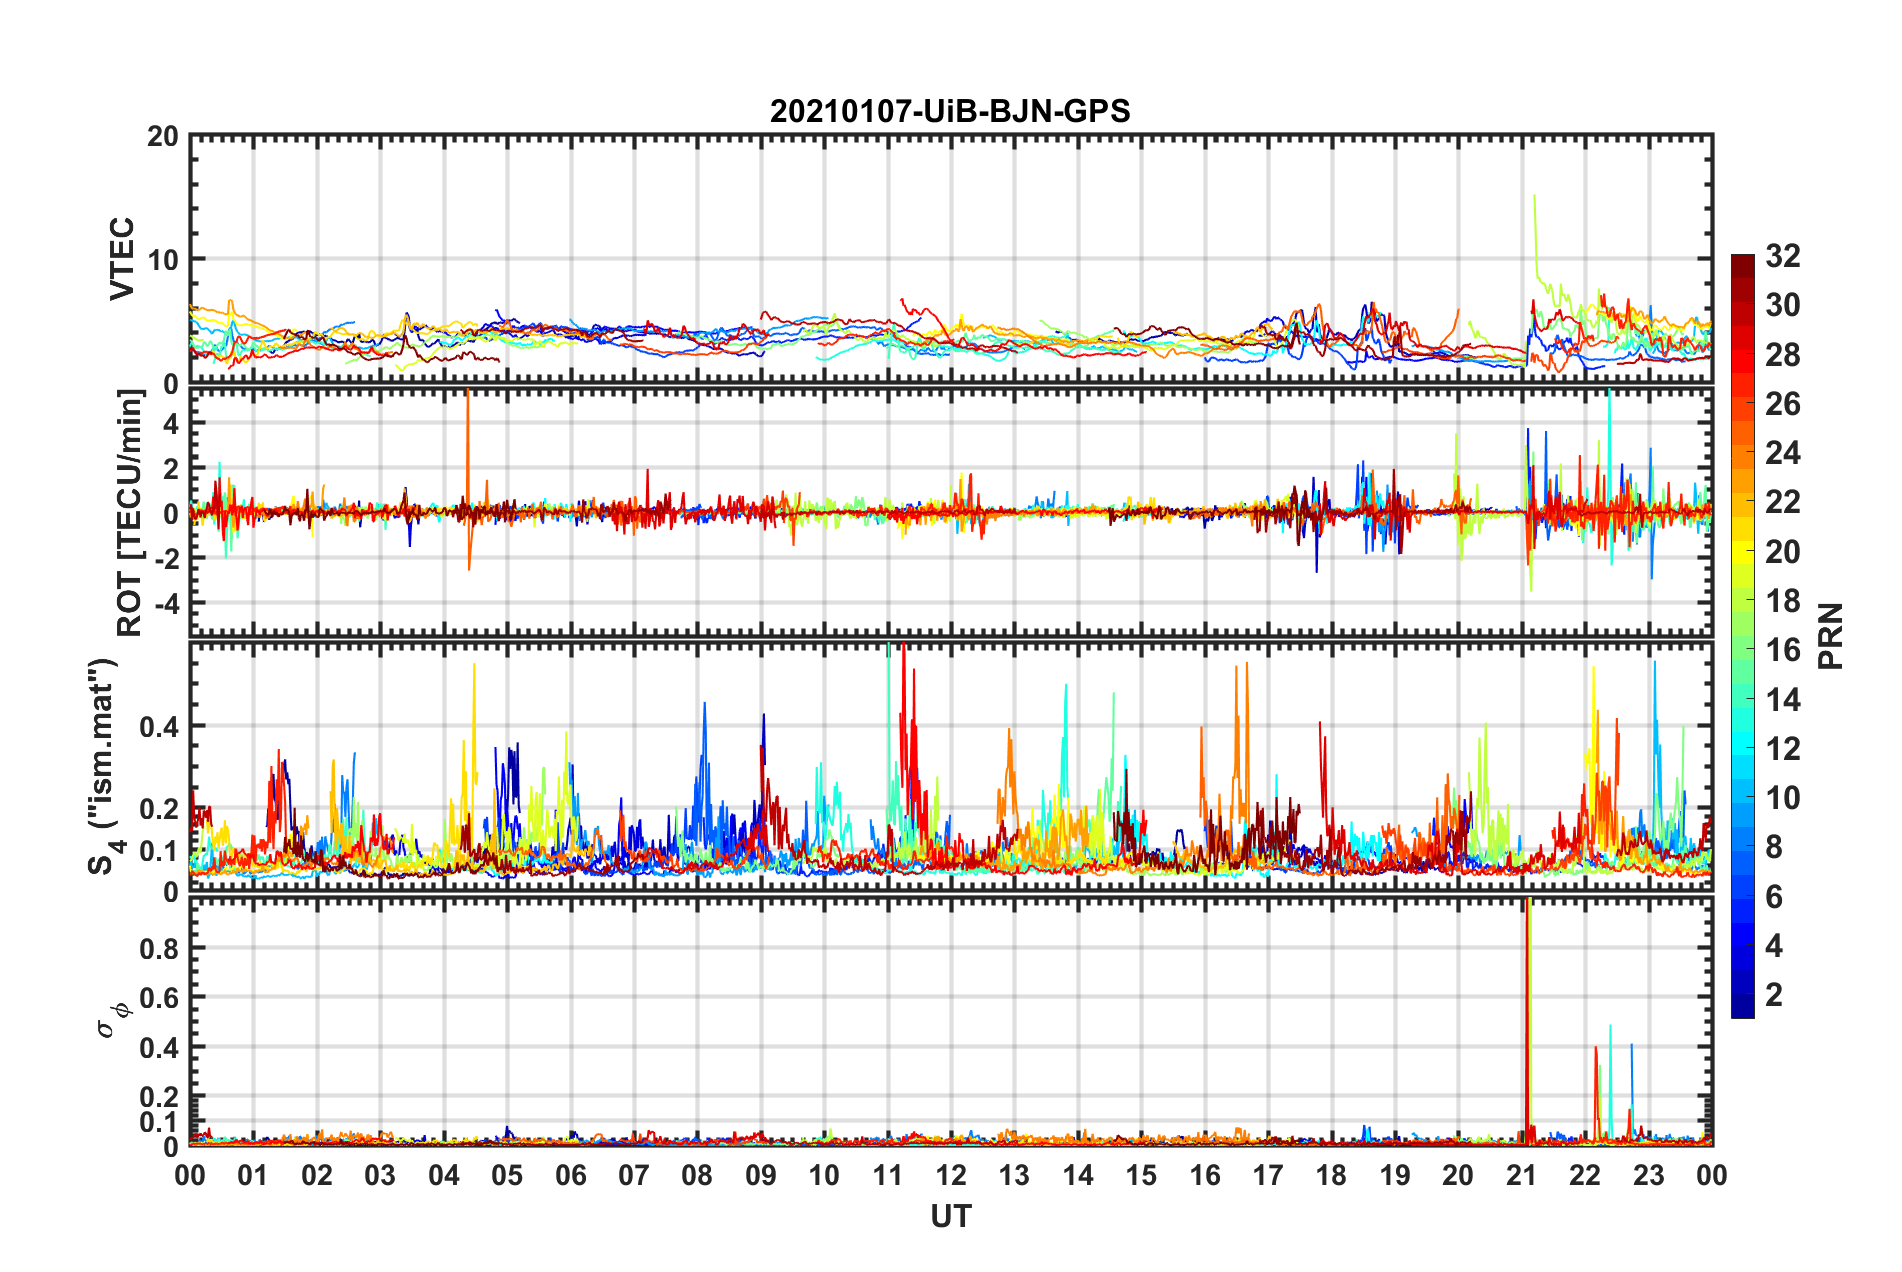
Task: Click the "PRN" colorbar label
Action: pos(1831,636)
